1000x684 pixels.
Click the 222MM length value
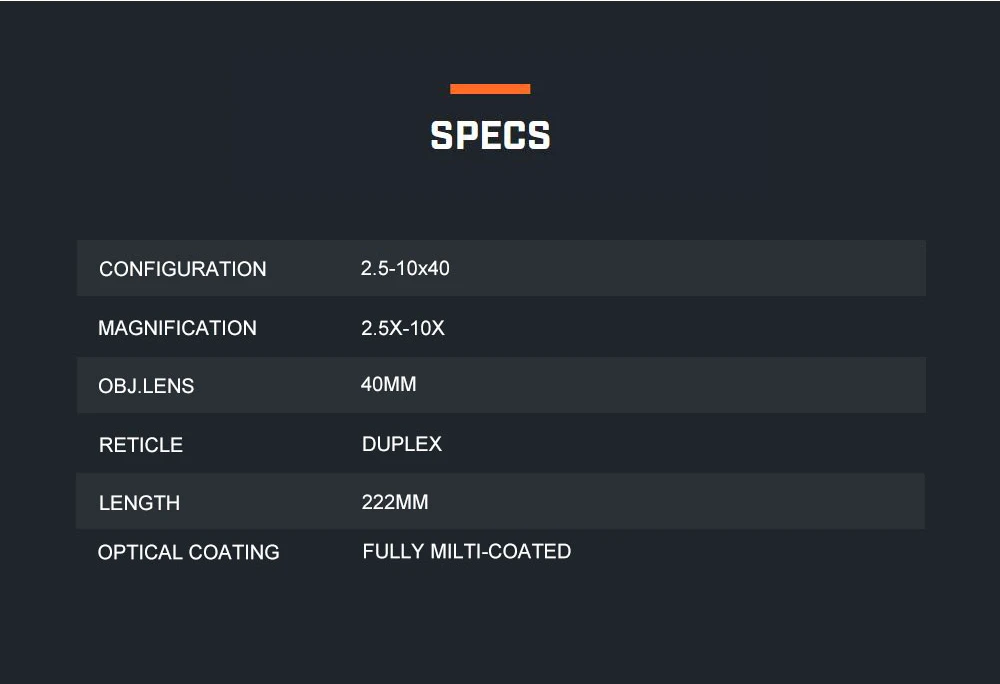(x=395, y=502)
